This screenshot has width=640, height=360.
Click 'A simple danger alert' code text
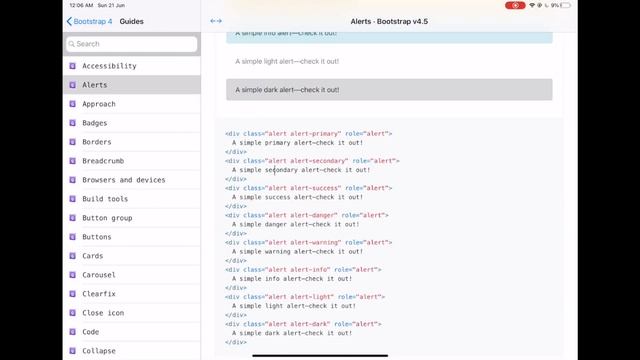coord(296,224)
